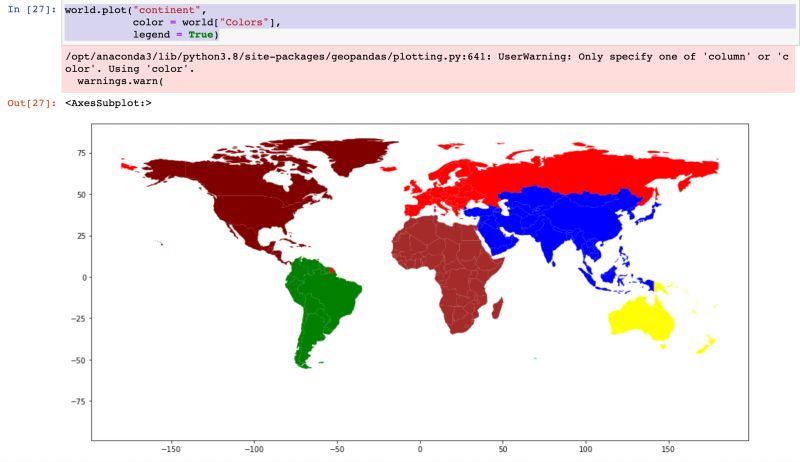Viewport: 800px width, 462px height.
Task: Click the yellow New Zealand islands
Action: coord(707,344)
